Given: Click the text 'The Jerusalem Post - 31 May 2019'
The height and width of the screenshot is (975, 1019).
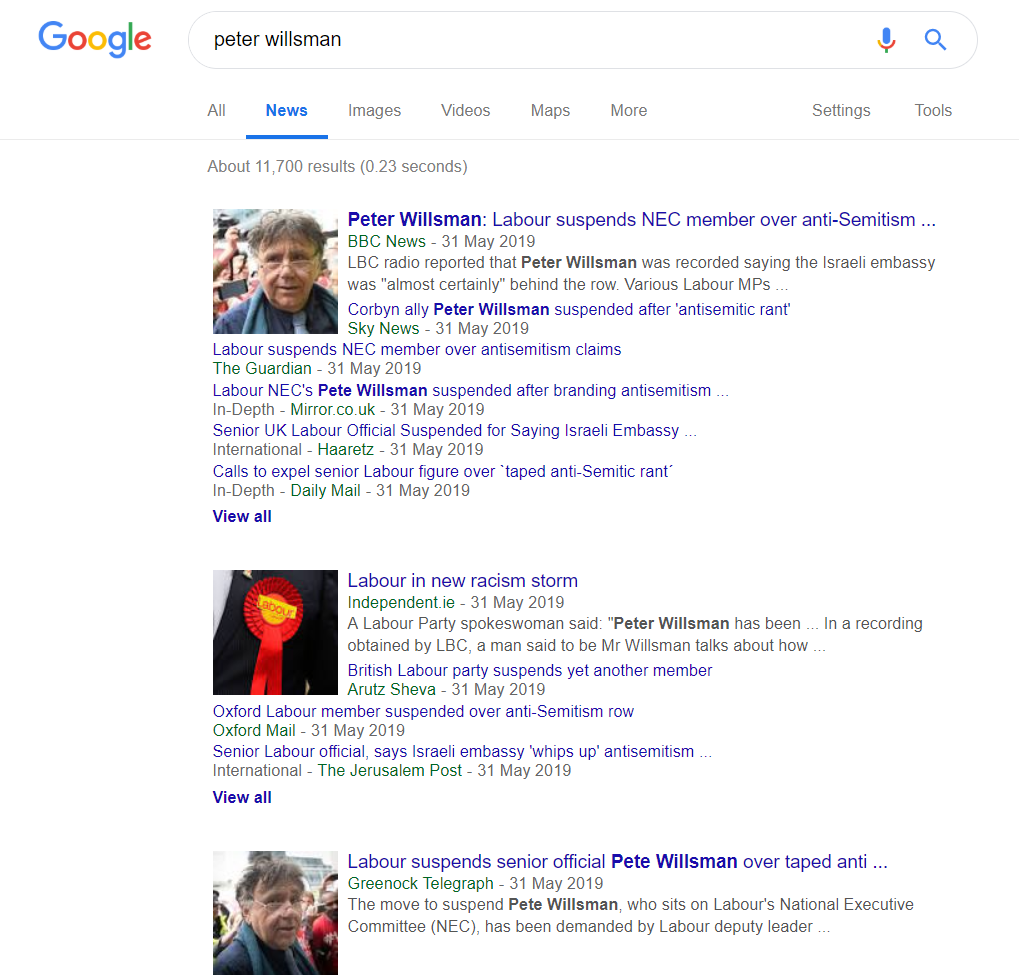Looking at the screenshot, I should 445,771.
